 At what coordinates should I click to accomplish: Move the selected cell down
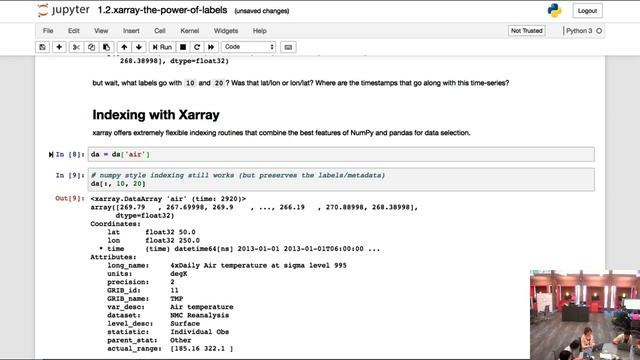click(x=139, y=47)
